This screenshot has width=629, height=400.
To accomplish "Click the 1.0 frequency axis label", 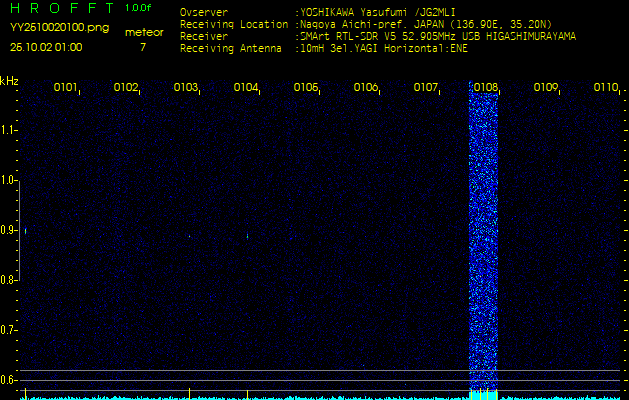I will [x=9, y=180].
